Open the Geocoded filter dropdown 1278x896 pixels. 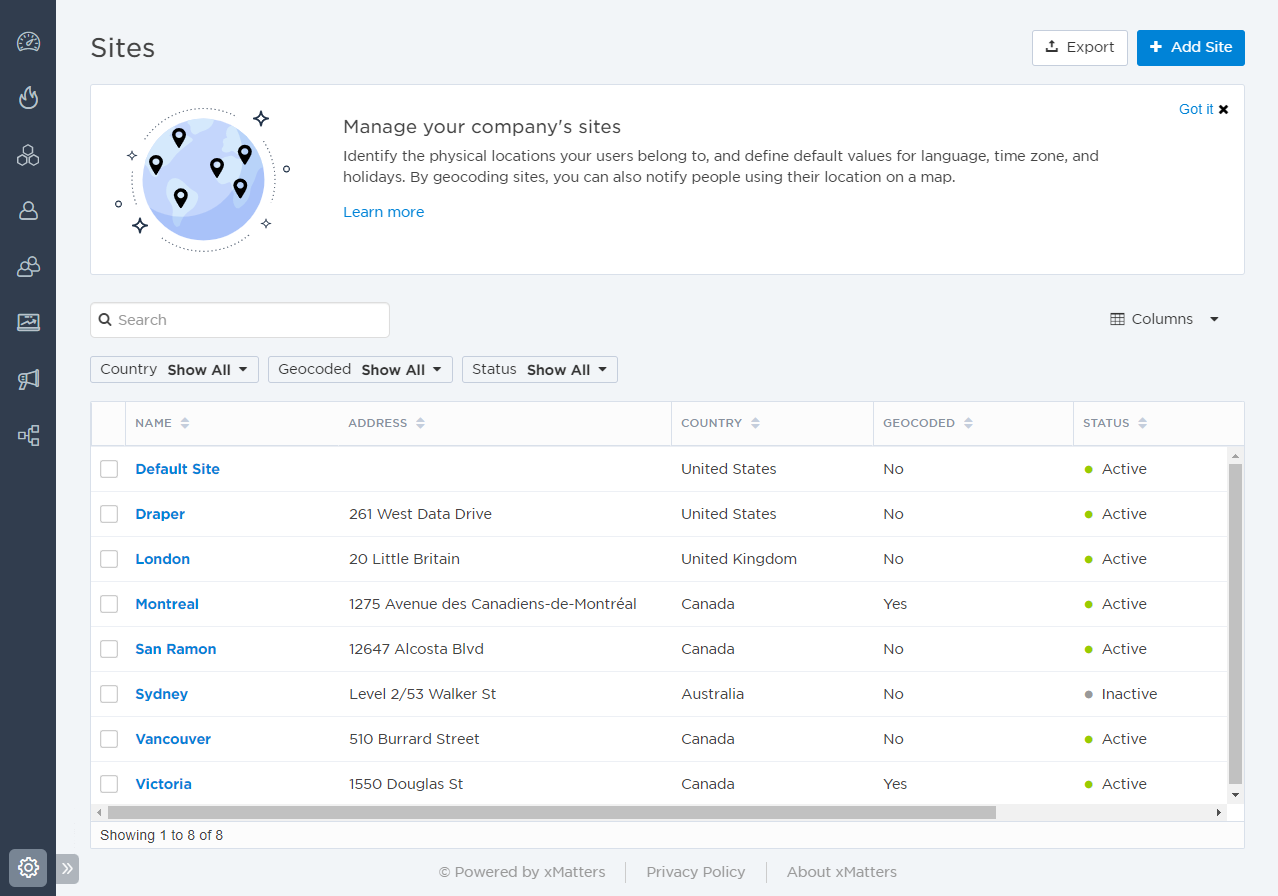[x=360, y=369]
